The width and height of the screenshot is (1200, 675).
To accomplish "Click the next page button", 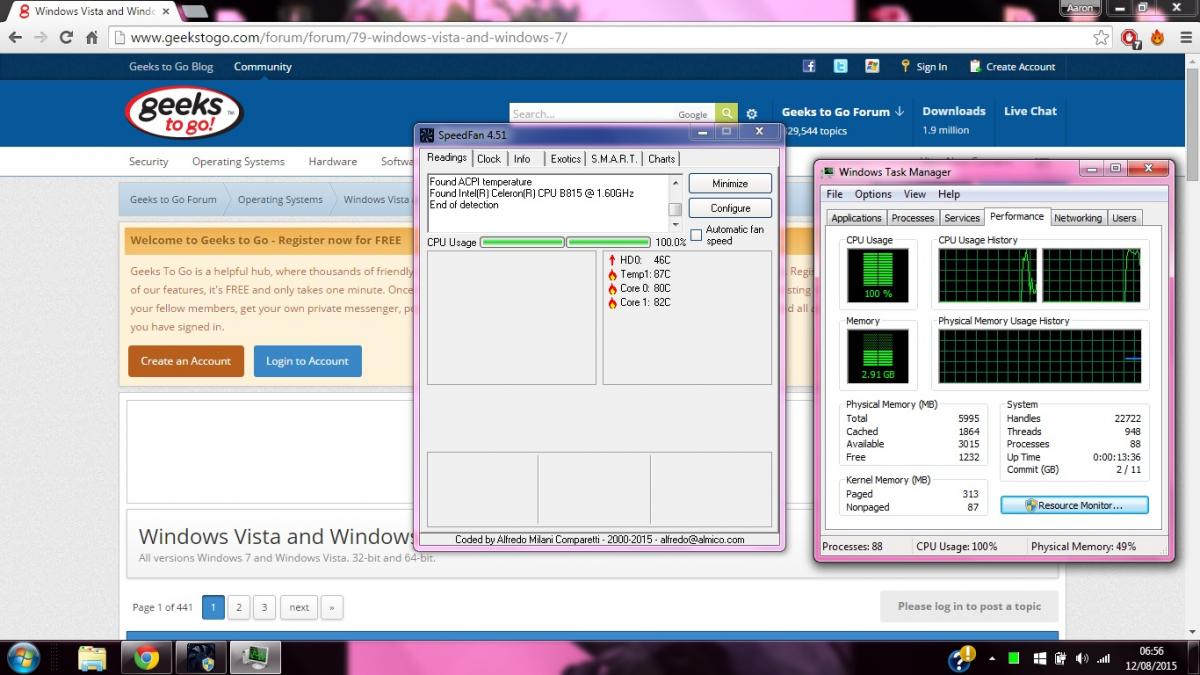I will (299, 607).
